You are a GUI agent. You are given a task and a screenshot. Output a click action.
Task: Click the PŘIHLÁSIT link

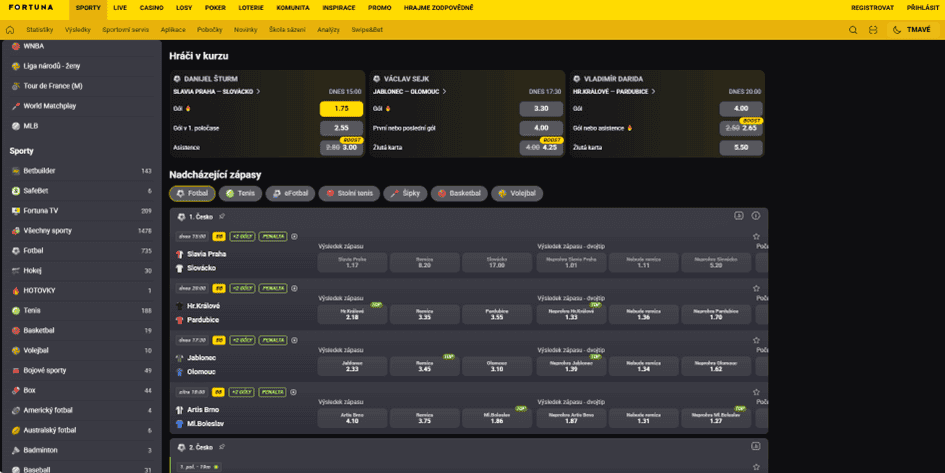coord(923,8)
